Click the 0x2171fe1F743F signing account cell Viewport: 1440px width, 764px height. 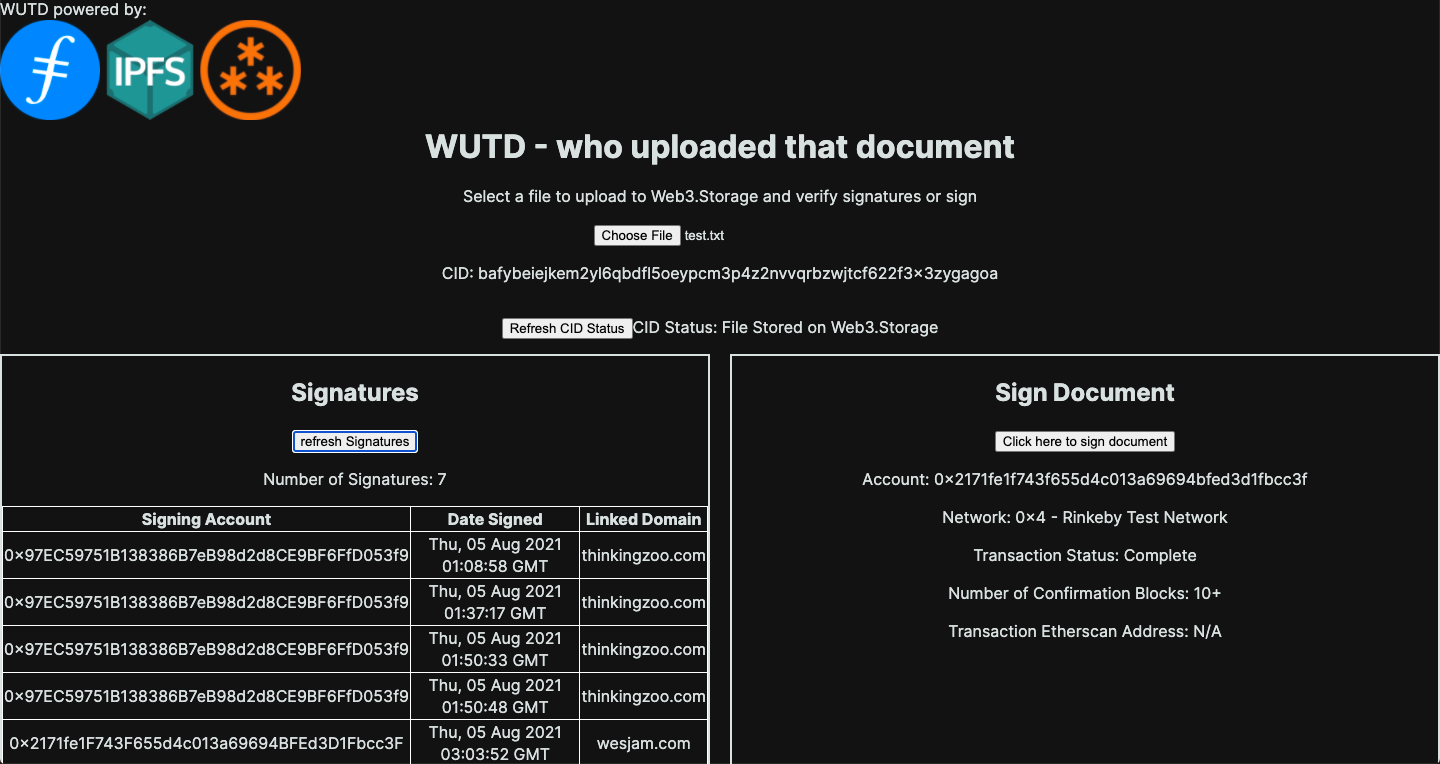(206, 743)
